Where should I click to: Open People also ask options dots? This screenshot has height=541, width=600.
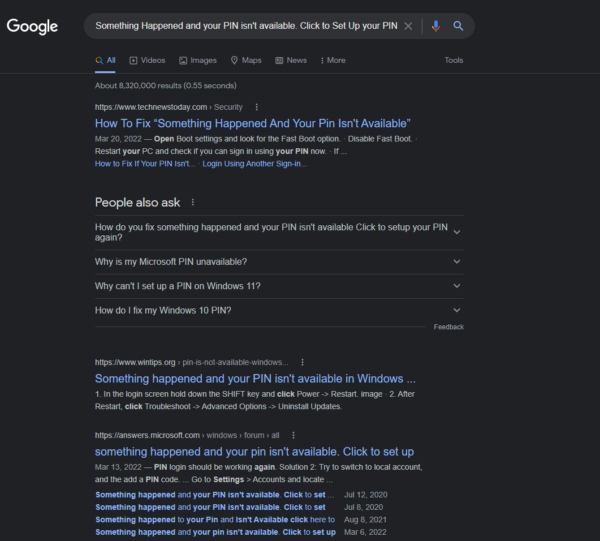point(193,202)
